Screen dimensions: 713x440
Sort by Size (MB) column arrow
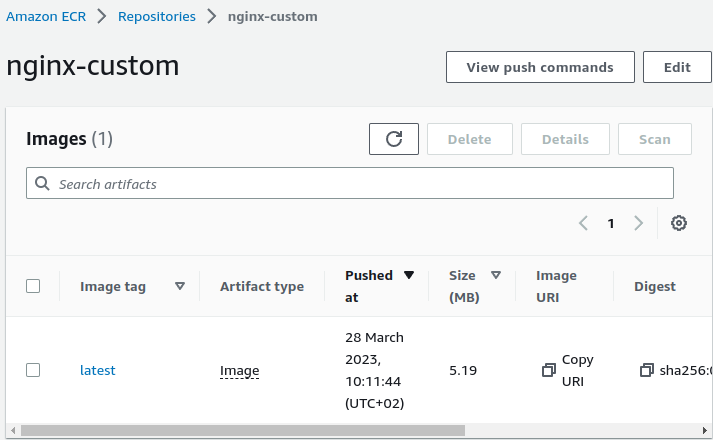(495, 275)
